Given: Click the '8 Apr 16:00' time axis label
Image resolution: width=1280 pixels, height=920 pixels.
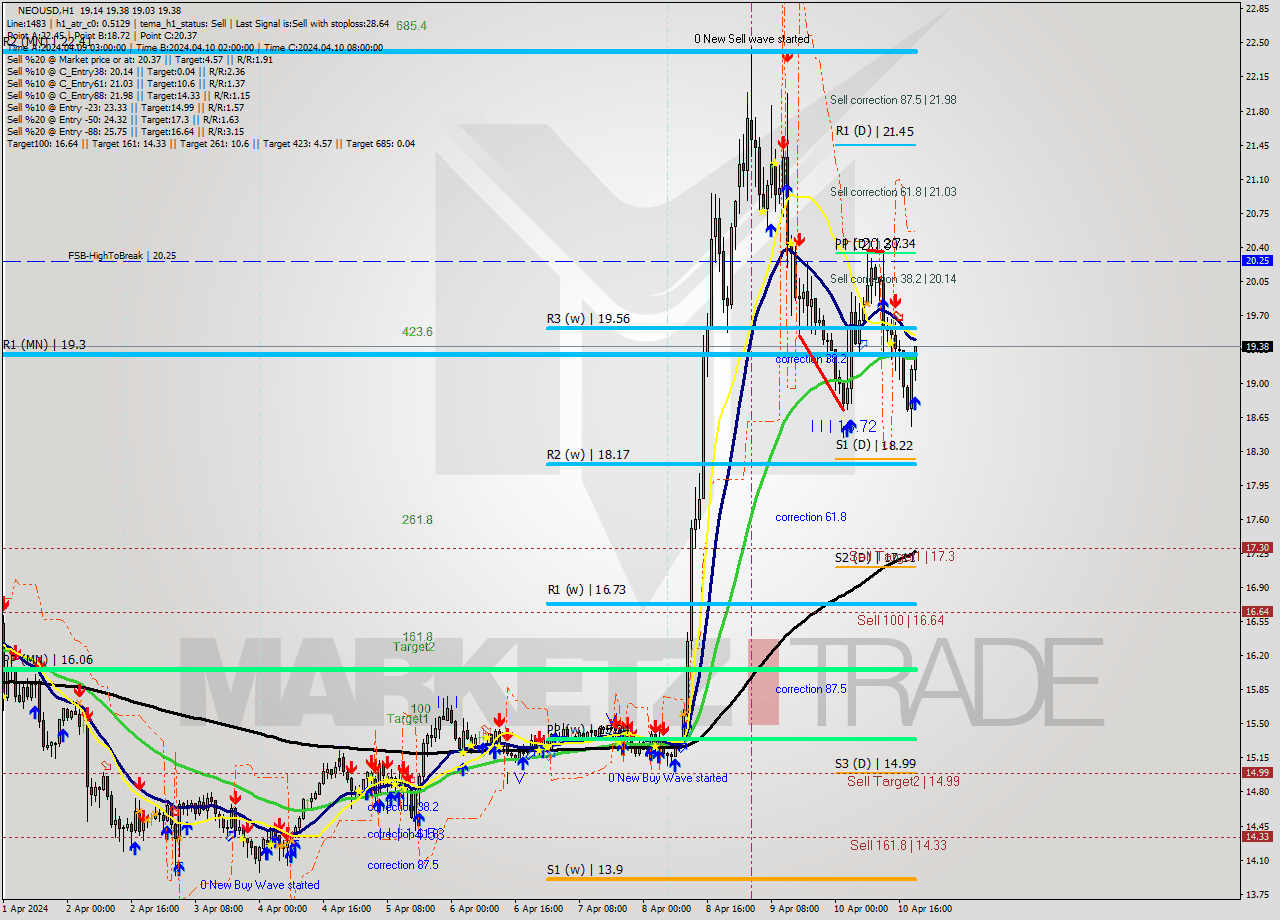Looking at the screenshot, I should point(731,909).
